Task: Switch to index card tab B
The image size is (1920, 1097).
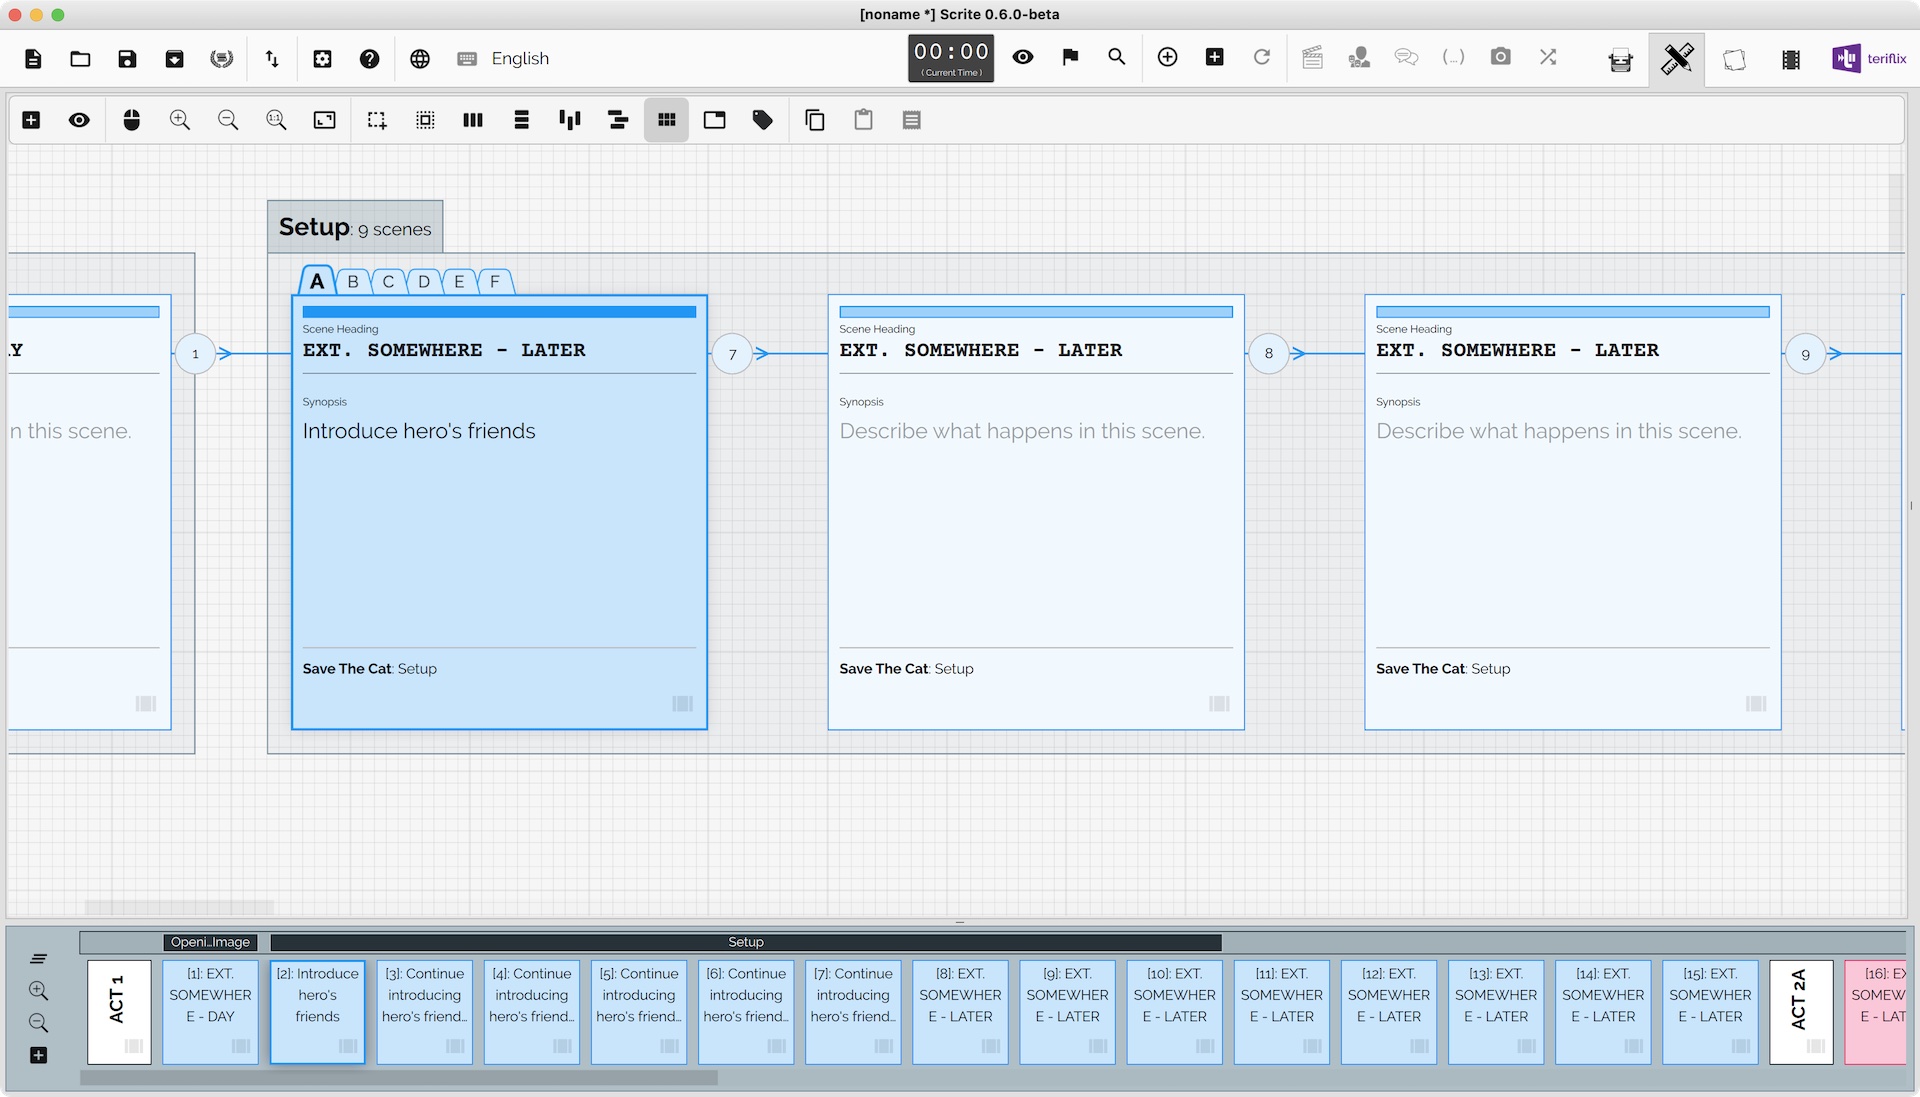Action: tap(353, 282)
